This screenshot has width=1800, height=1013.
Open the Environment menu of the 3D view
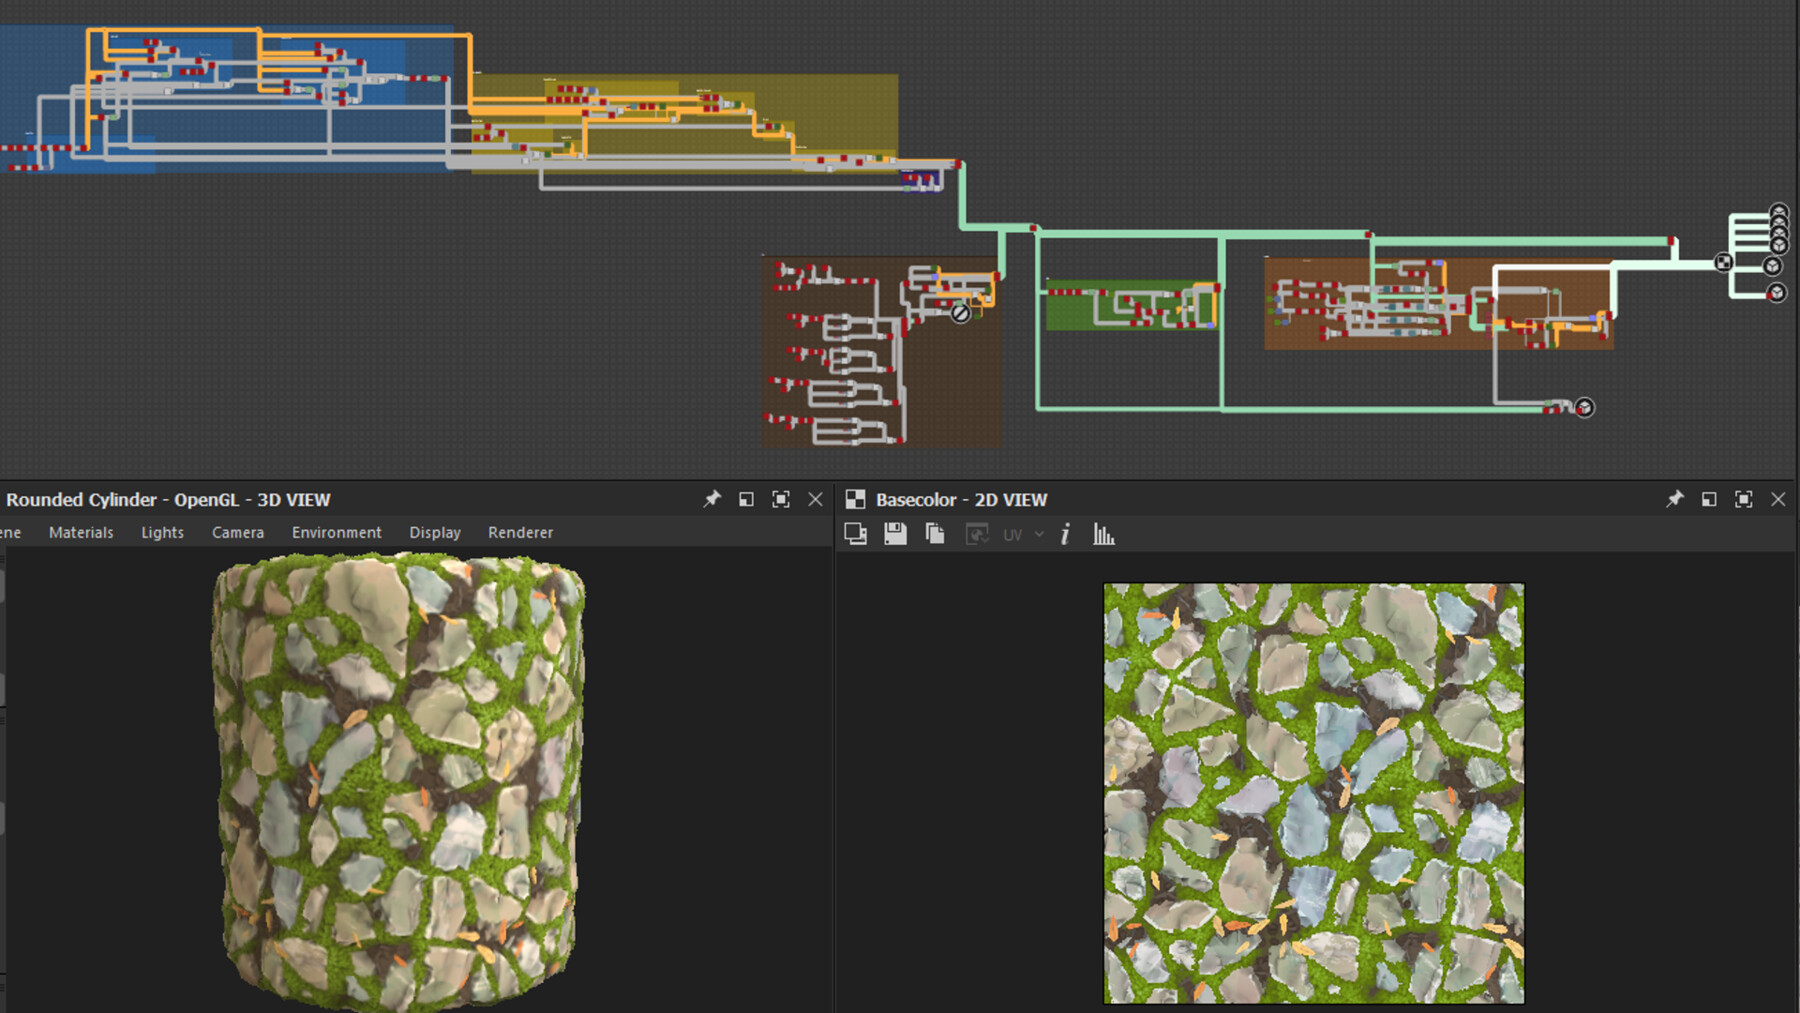point(335,532)
